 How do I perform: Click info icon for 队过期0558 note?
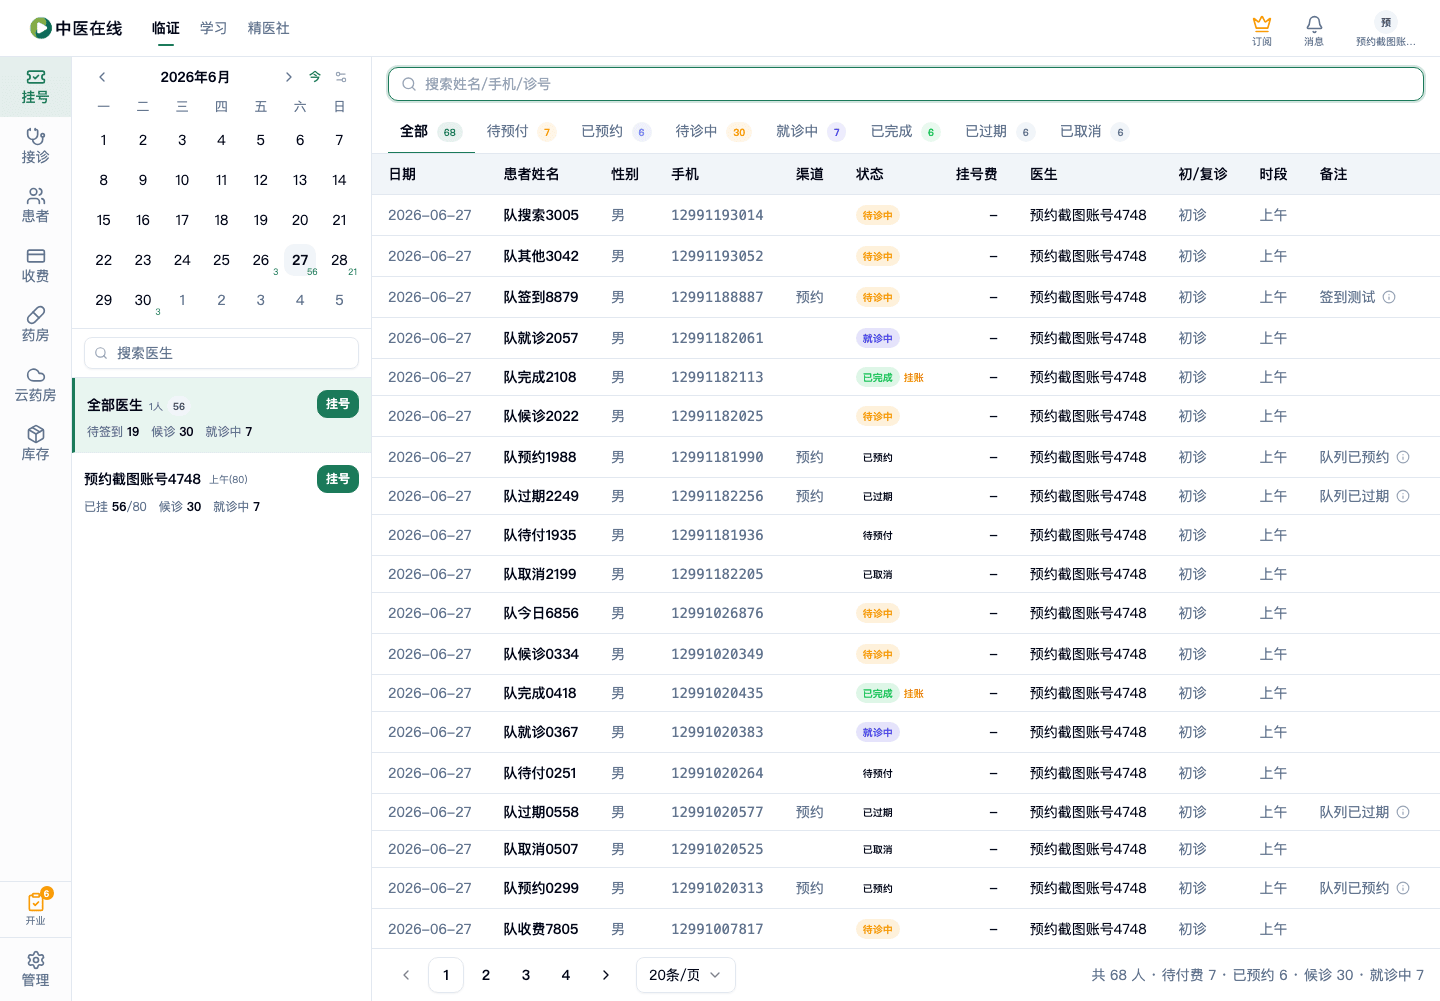1403,812
